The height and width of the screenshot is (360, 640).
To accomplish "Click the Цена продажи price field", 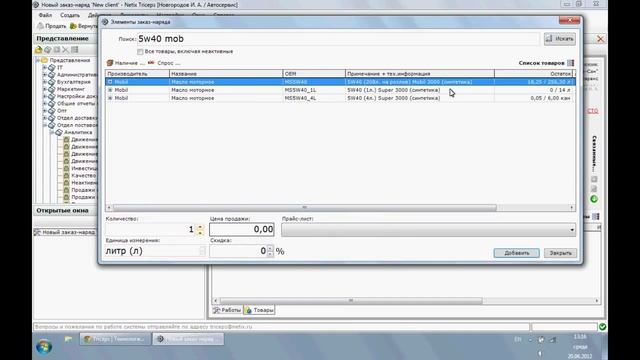I will 242,229.
